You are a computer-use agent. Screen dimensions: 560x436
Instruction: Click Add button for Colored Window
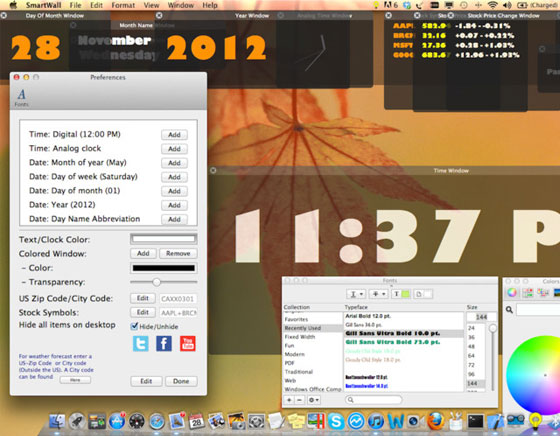click(143, 253)
